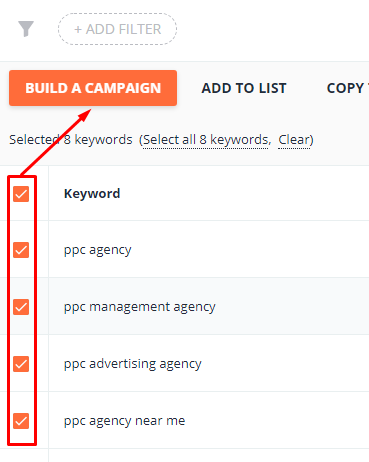Viewport: 369px width, 462px height.
Task: Open the Add to List option
Action: (244, 88)
